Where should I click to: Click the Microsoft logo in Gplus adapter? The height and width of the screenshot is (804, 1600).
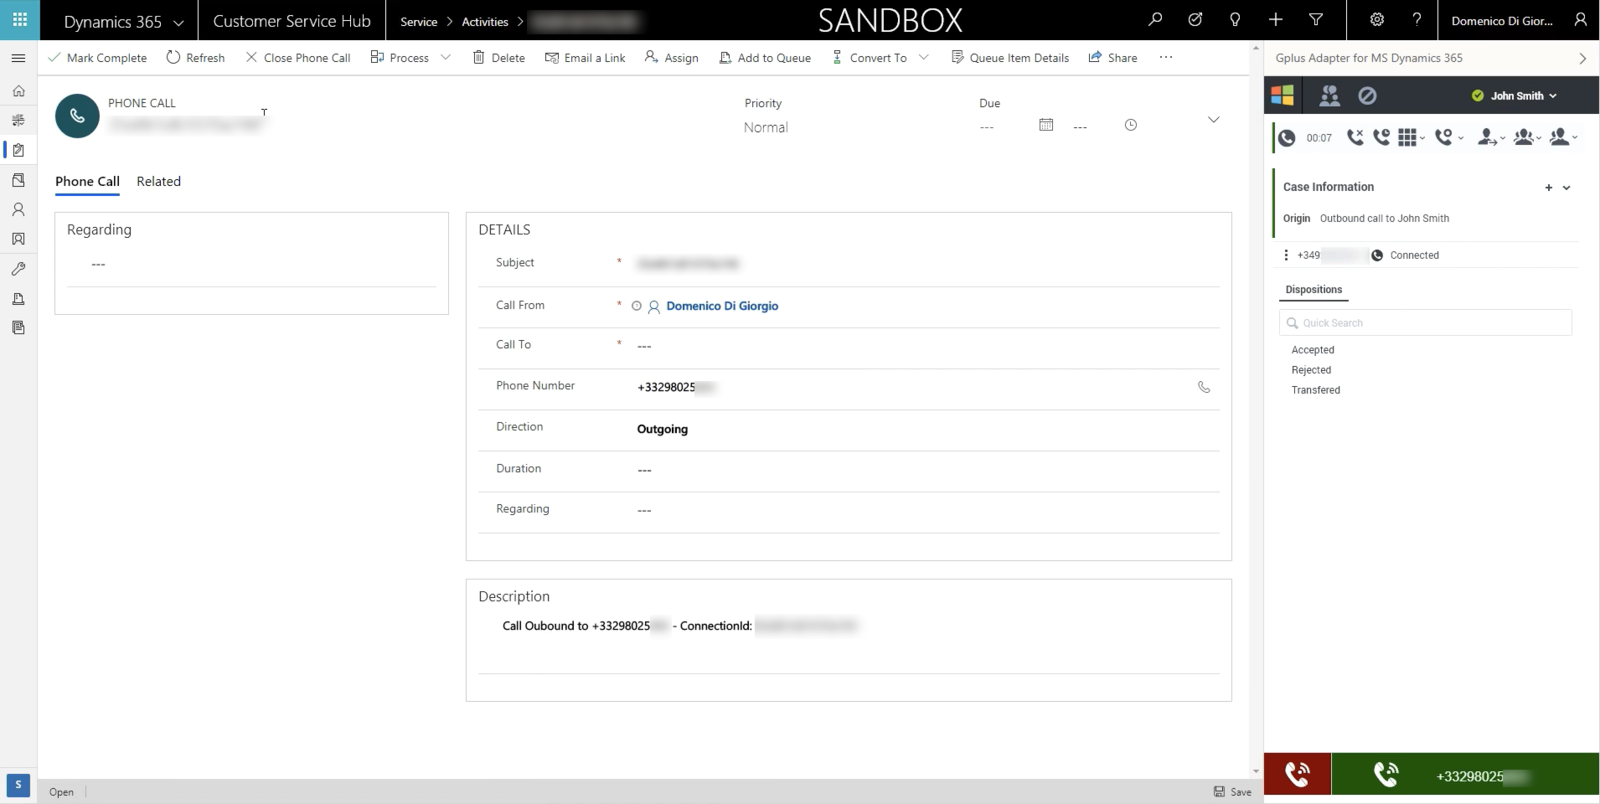[x=1282, y=96]
